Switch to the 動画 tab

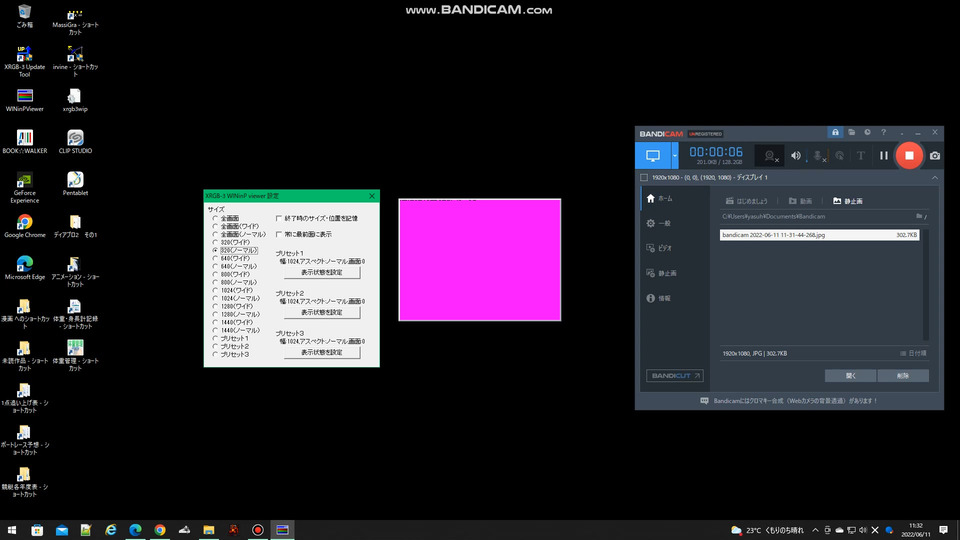click(800, 201)
